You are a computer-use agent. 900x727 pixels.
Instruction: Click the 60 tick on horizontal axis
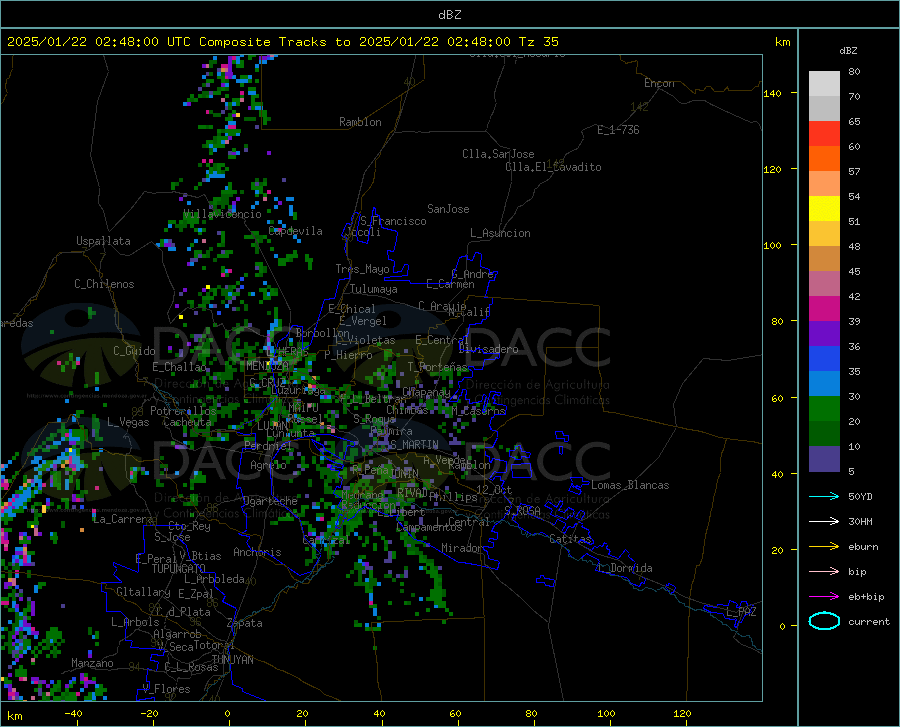pos(455,713)
